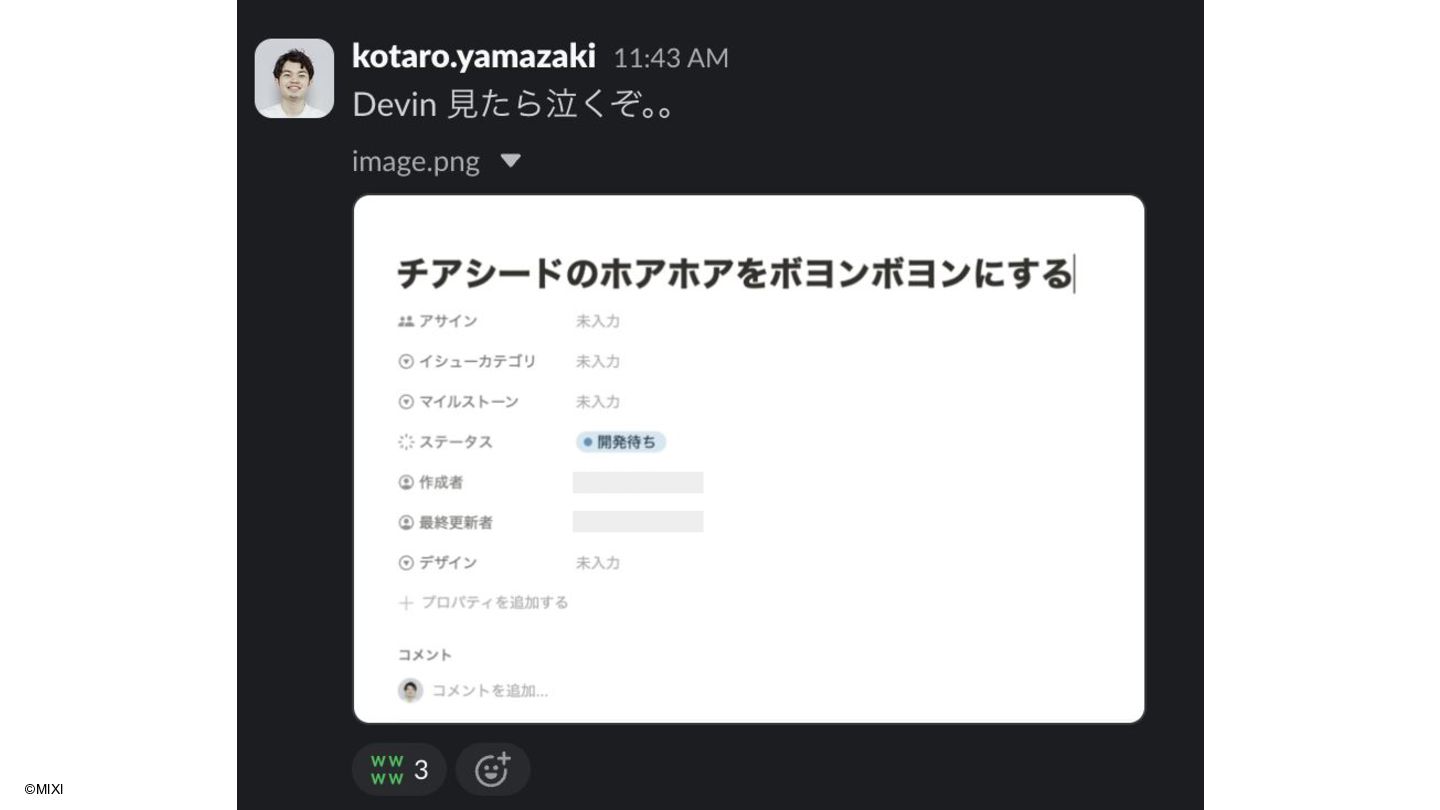Open the マイルストーン 未入力 value field
This screenshot has width=1440, height=810.
(598, 402)
